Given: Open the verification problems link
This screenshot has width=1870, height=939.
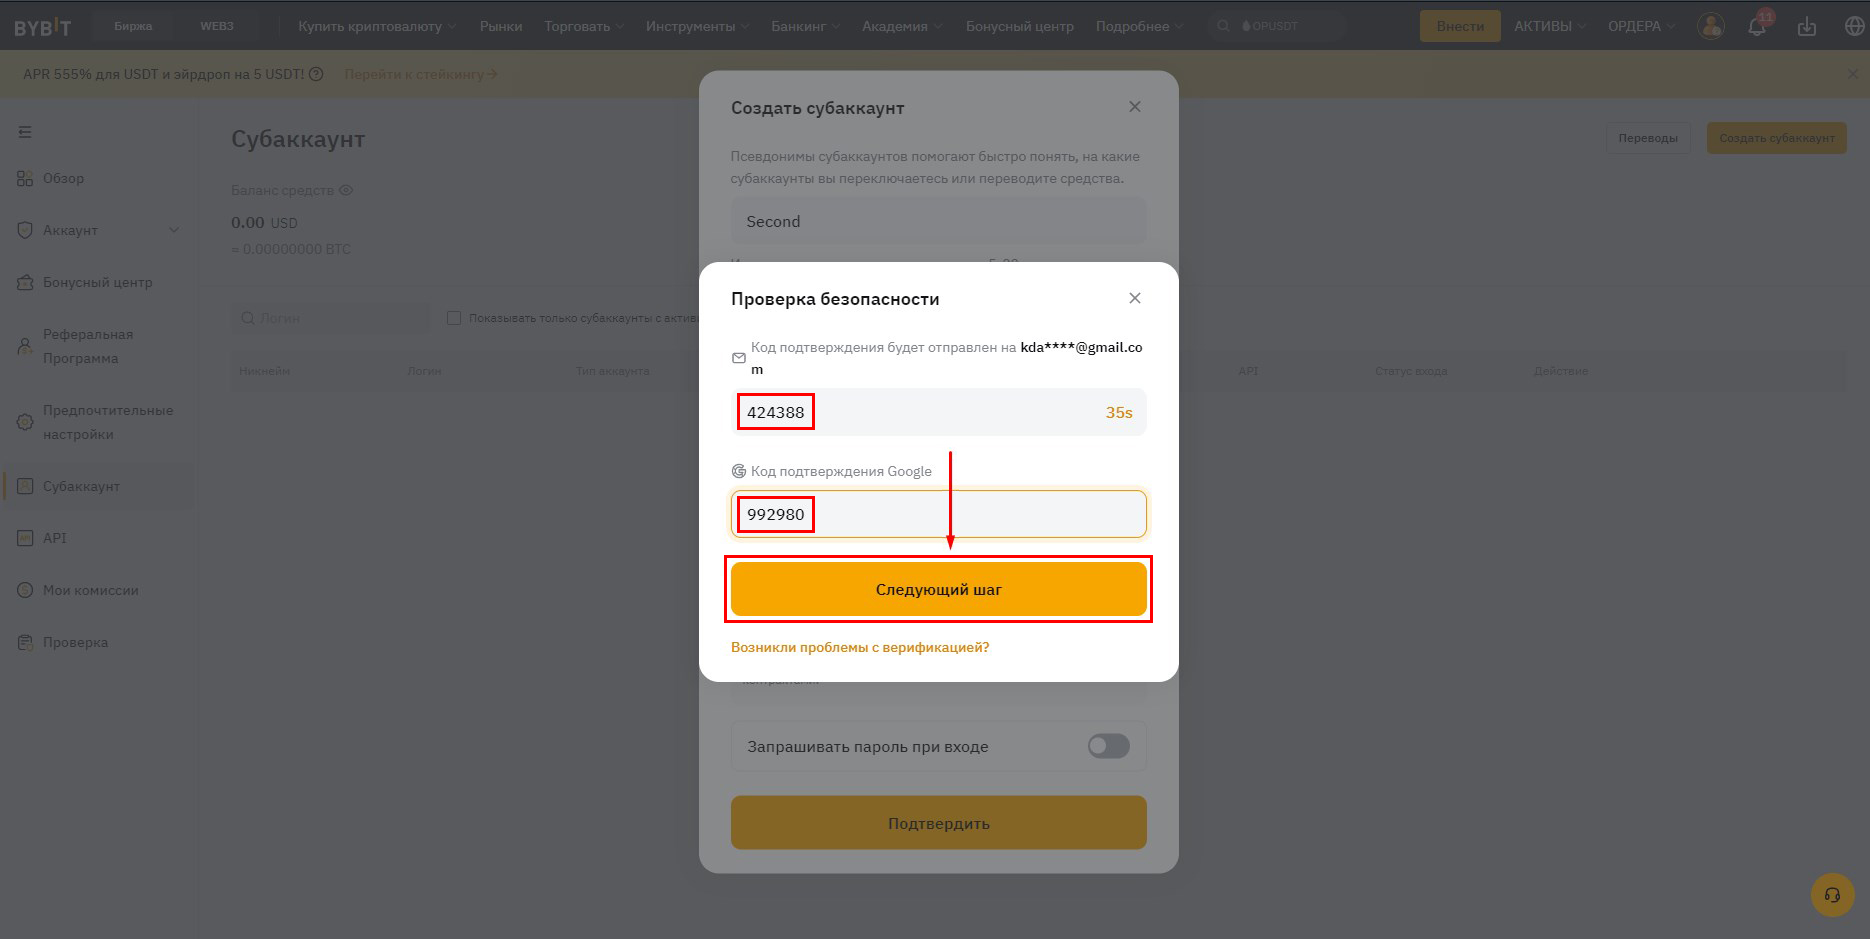Looking at the screenshot, I should tap(860, 647).
